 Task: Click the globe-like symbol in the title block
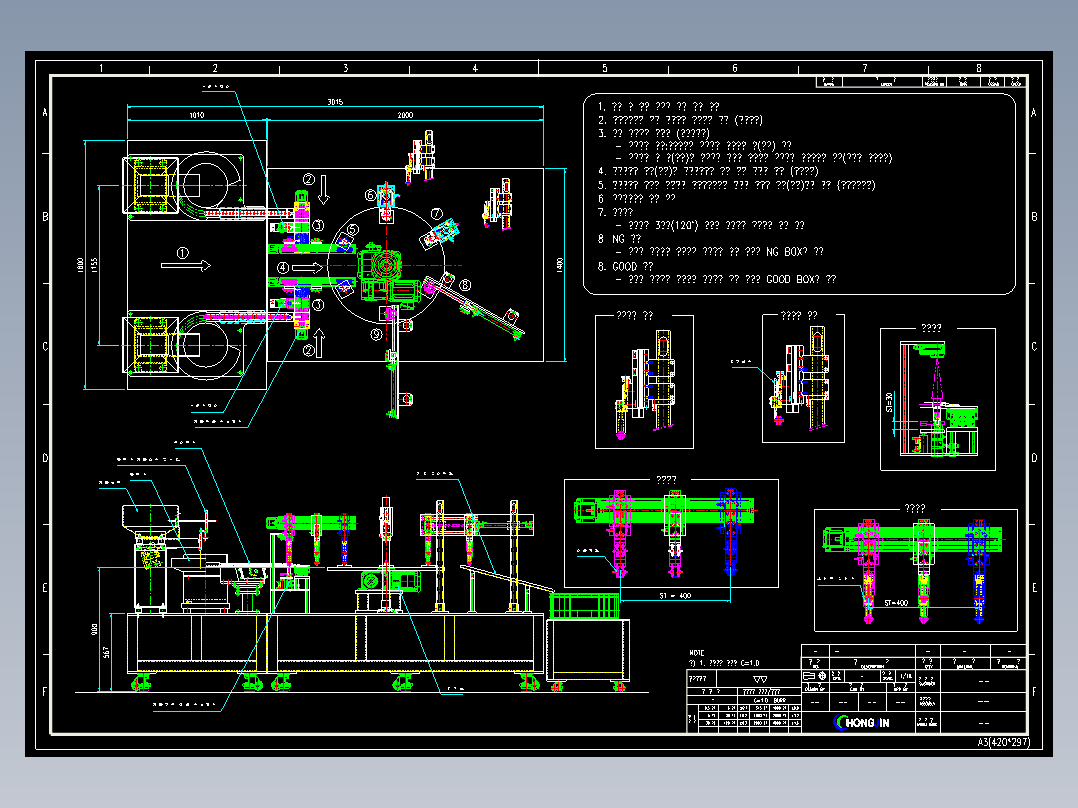[x=822, y=674]
